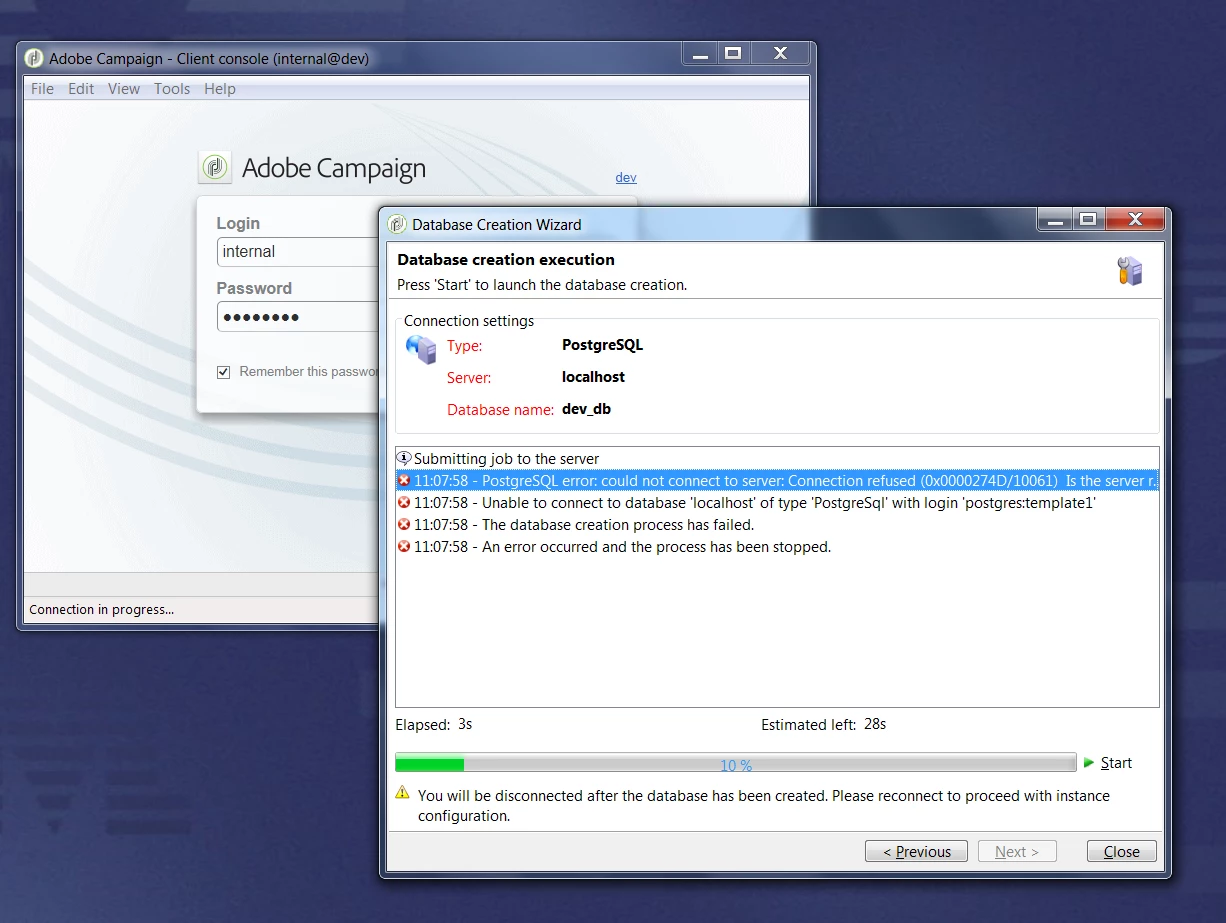This screenshot has height=923, width=1226.
Task: Click the Close button in wizard
Action: click(x=1122, y=852)
